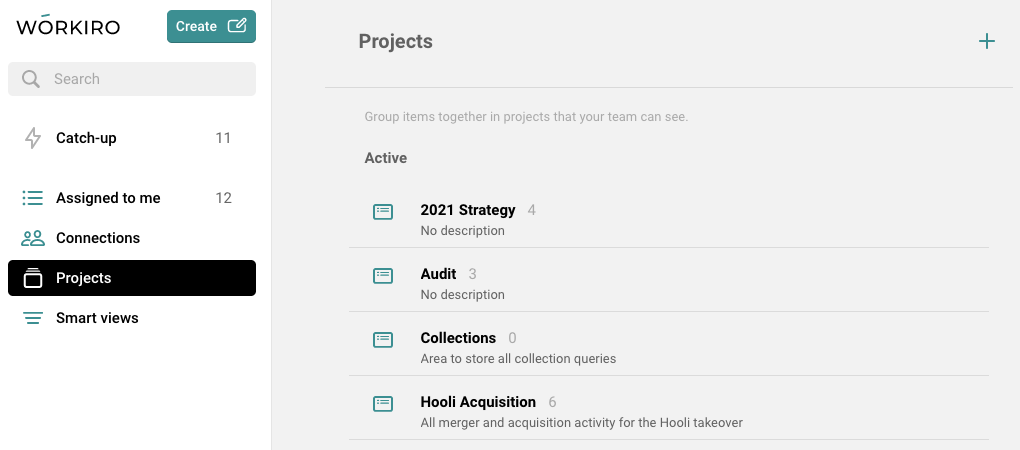Click the plus icon to add project
The image size is (1020, 450).
pyautogui.click(x=986, y=41)
